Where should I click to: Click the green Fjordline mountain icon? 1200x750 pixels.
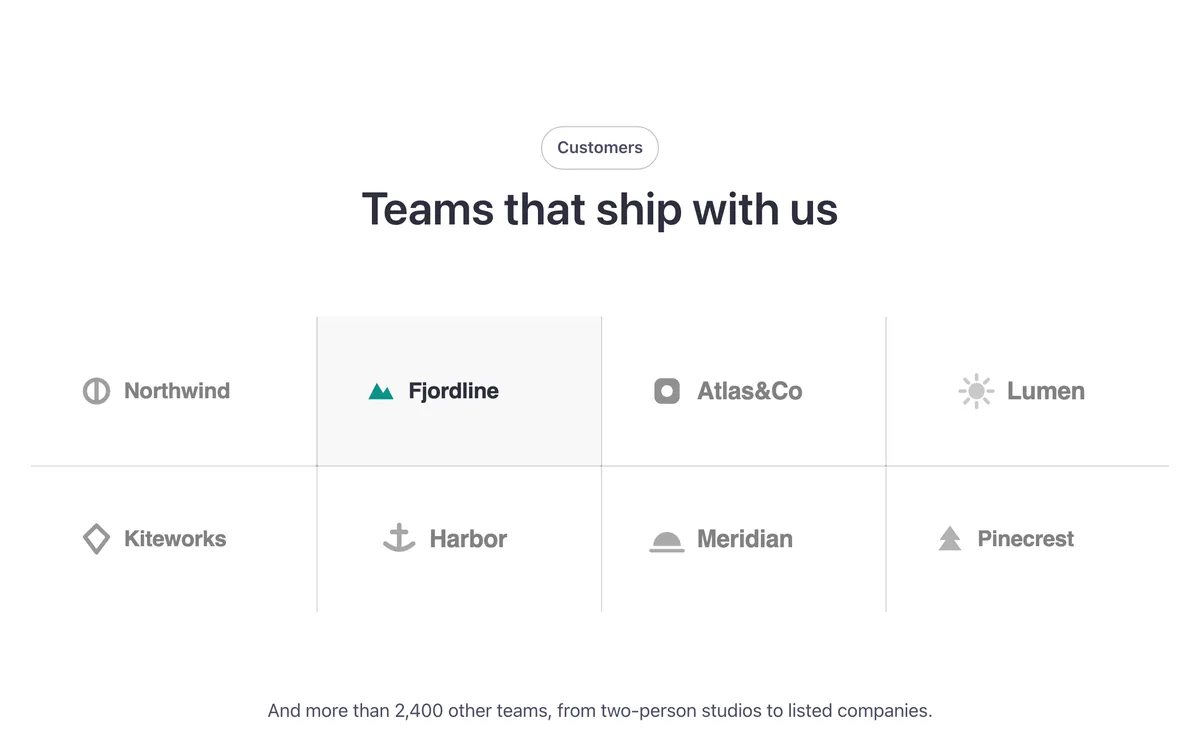tap(381, 391)
